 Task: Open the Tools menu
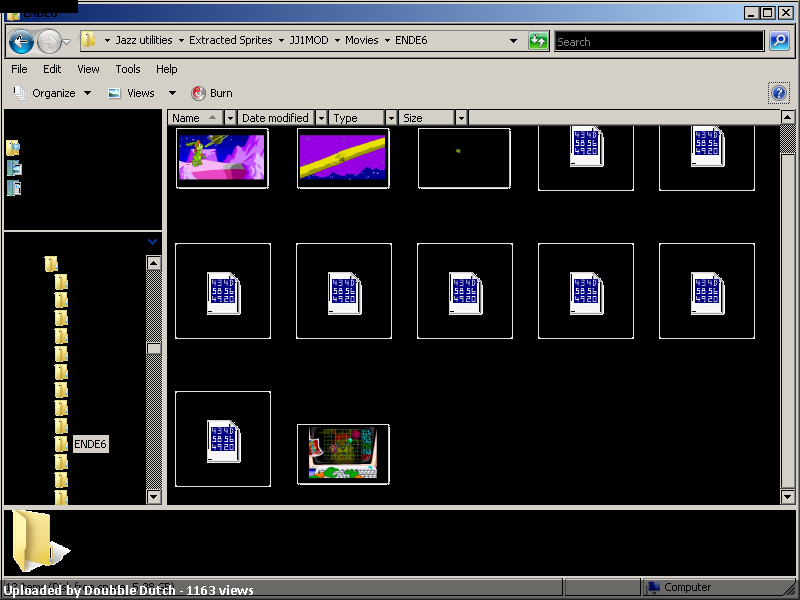pos(128,69)
